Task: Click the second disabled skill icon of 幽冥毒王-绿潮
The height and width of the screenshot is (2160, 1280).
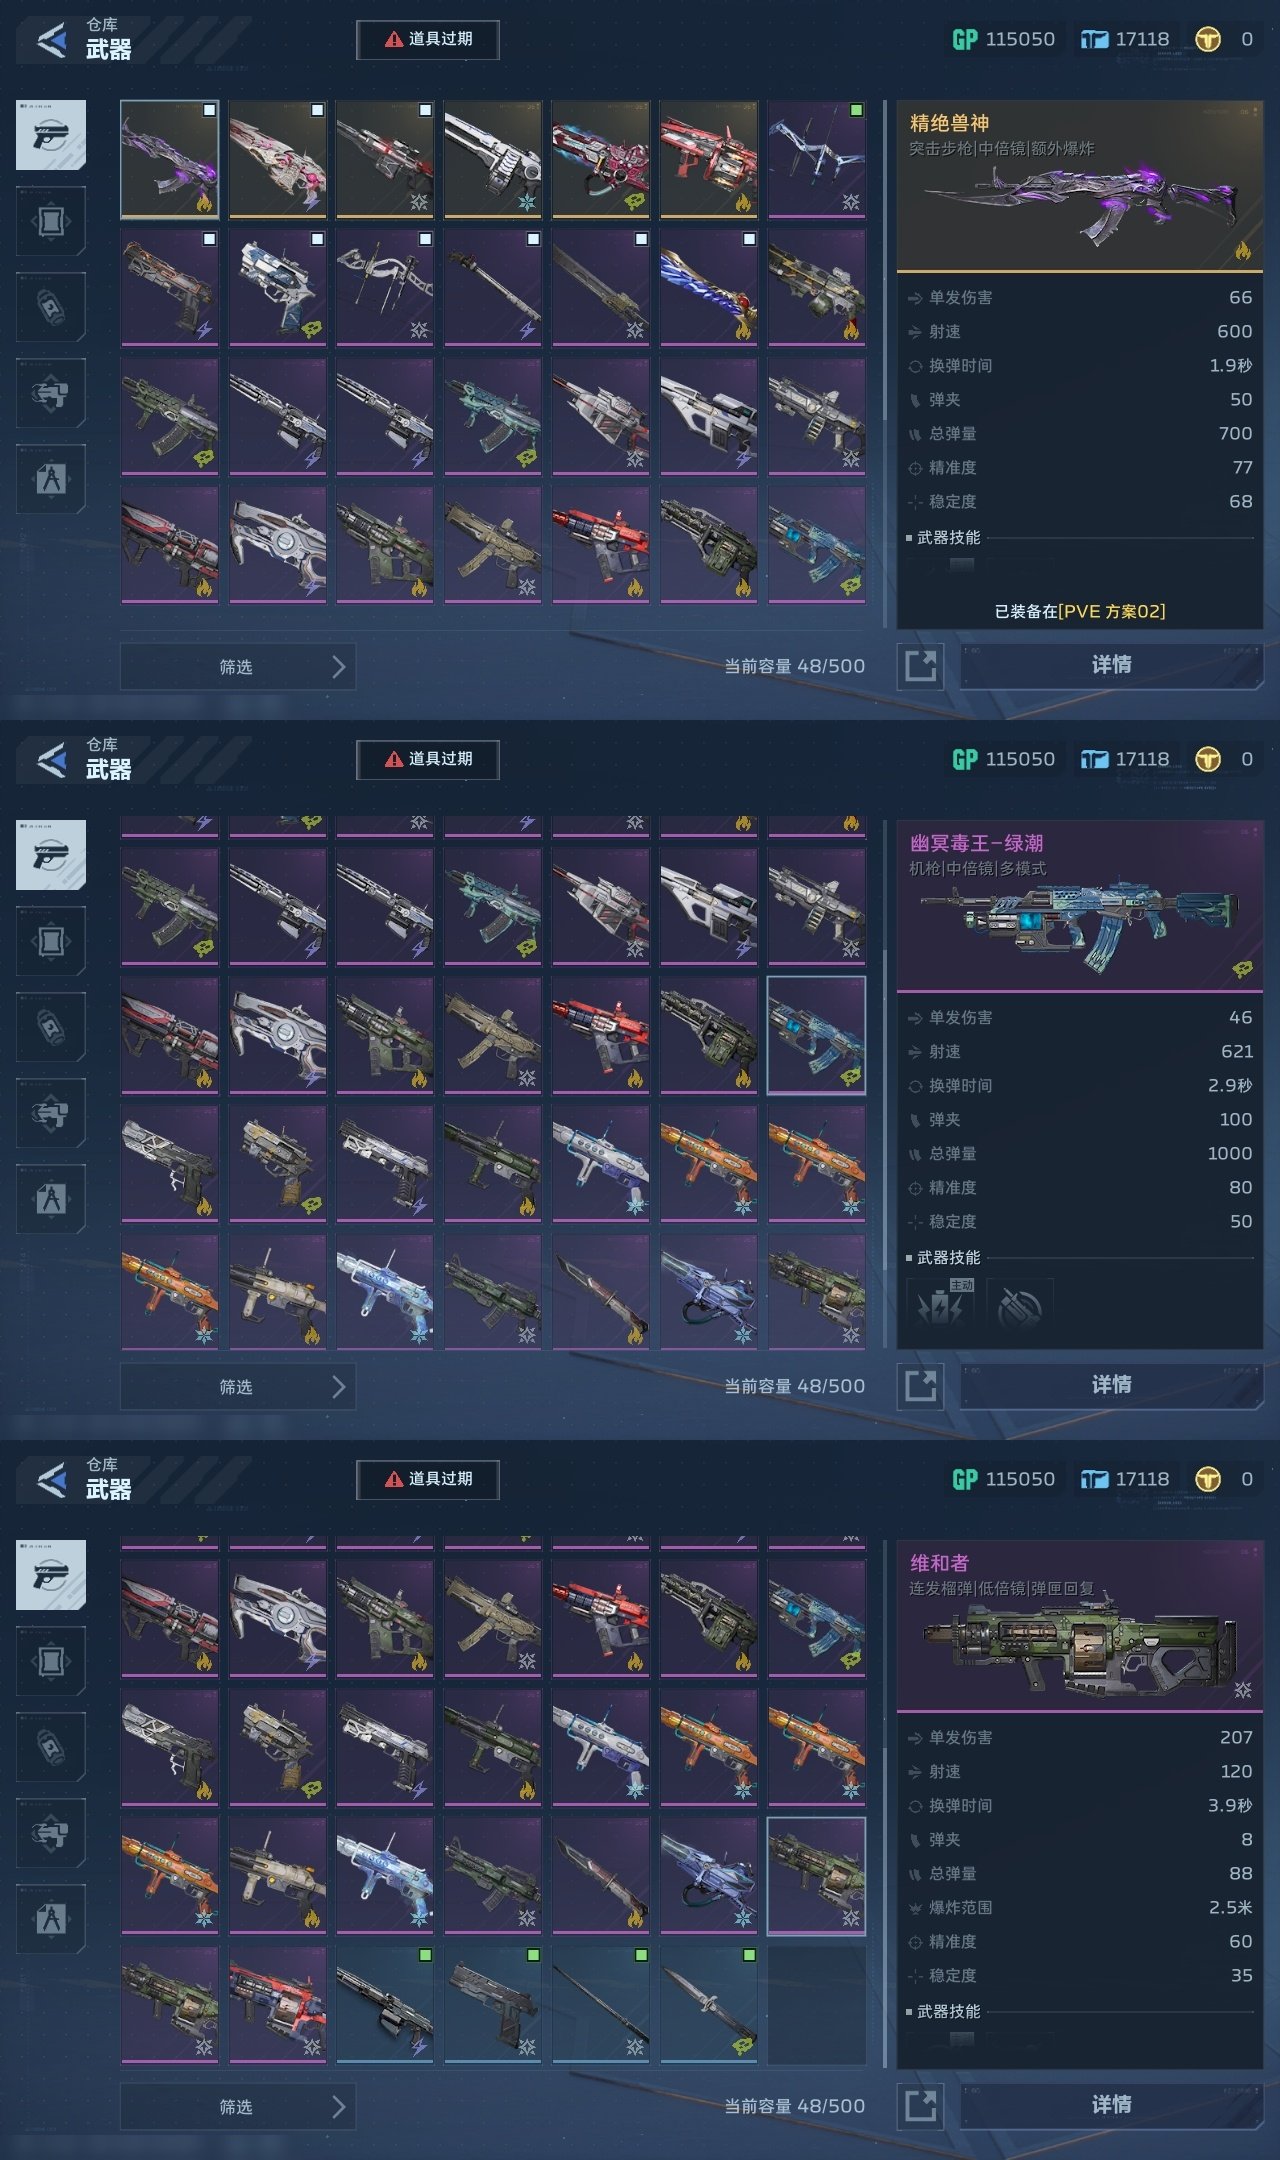Action: [x=1019, y=1304]
